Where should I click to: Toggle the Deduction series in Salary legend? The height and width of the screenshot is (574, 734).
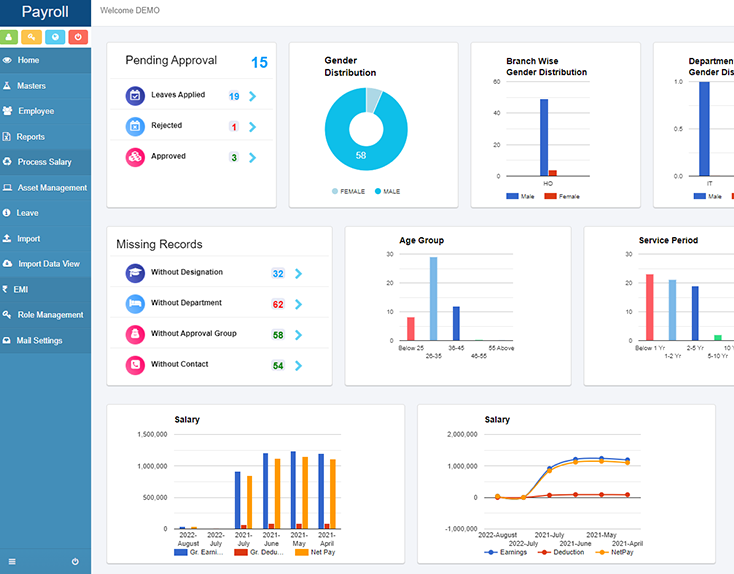pos(561,552)
